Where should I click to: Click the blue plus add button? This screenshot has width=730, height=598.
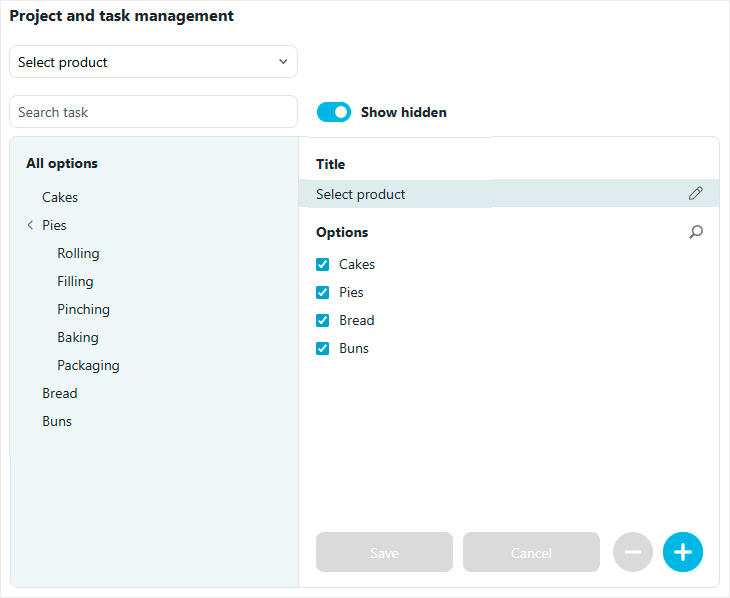tap(683, 552)
